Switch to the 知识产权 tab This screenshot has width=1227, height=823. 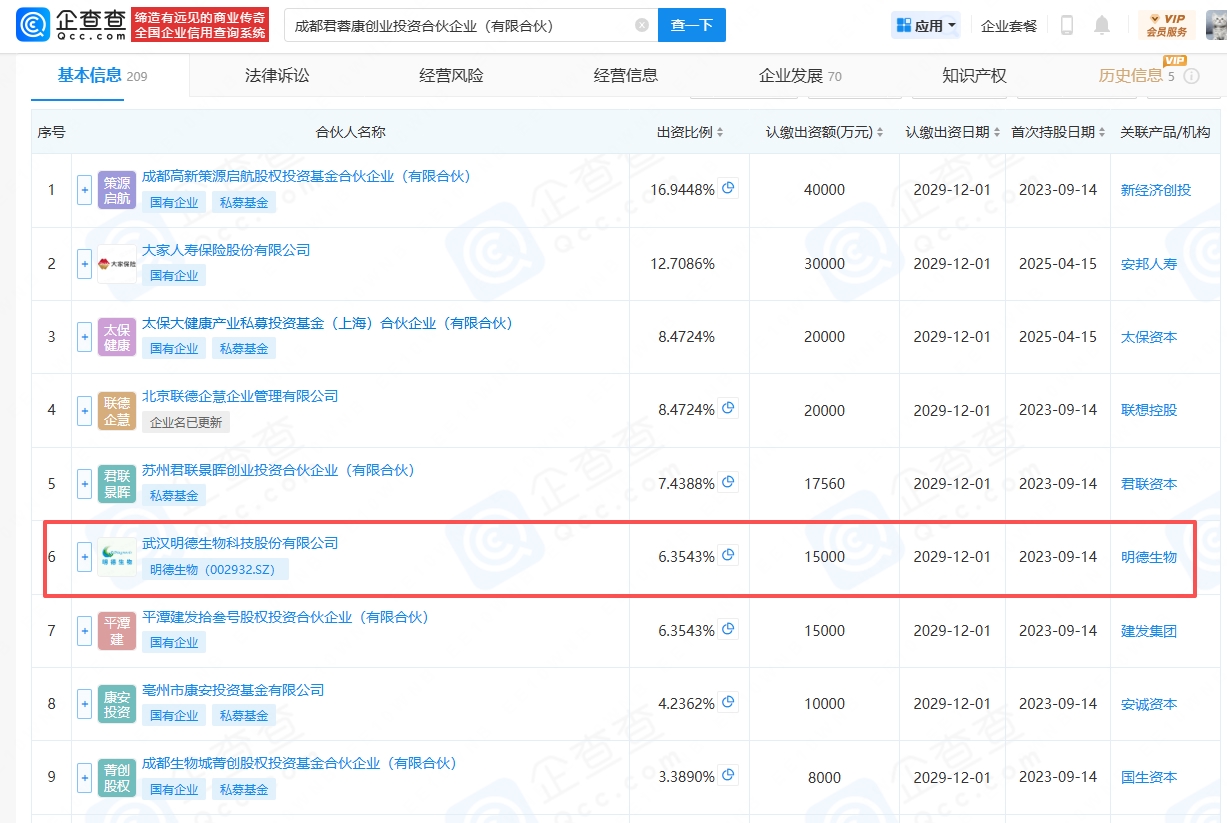click(974, 76)
